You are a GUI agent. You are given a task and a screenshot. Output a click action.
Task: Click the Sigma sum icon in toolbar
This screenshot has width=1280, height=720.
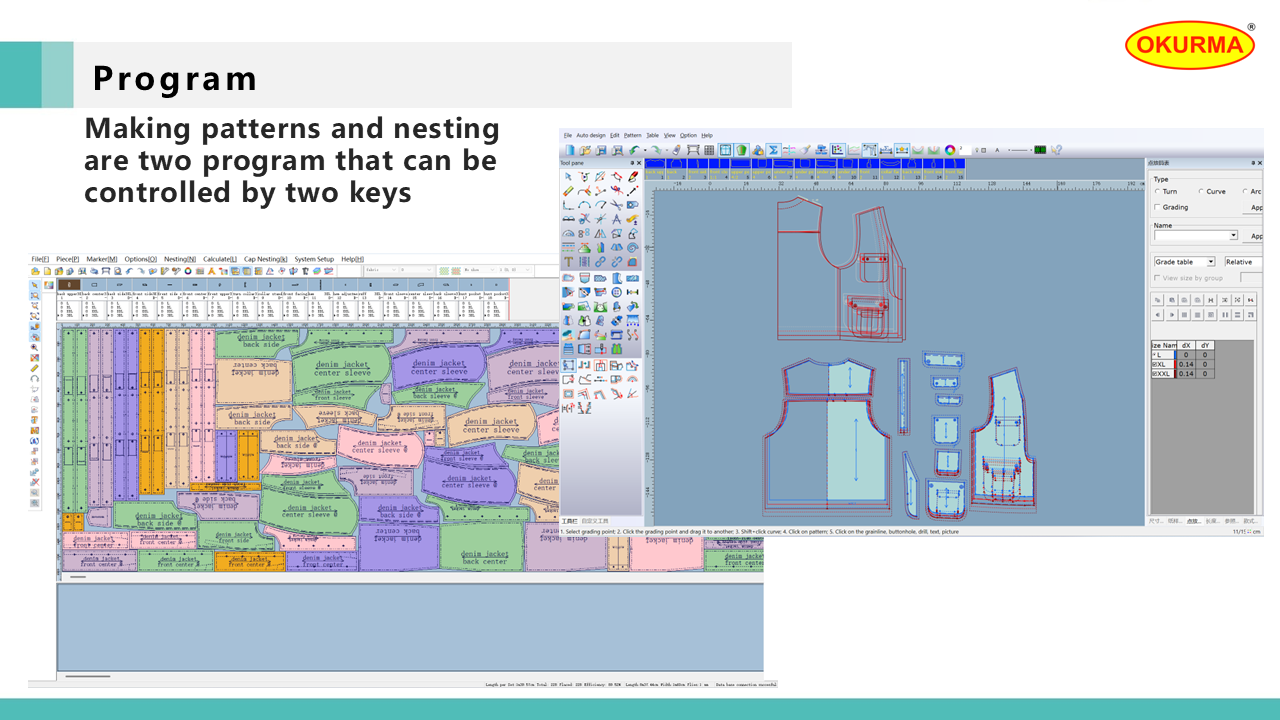coord(773,150)
